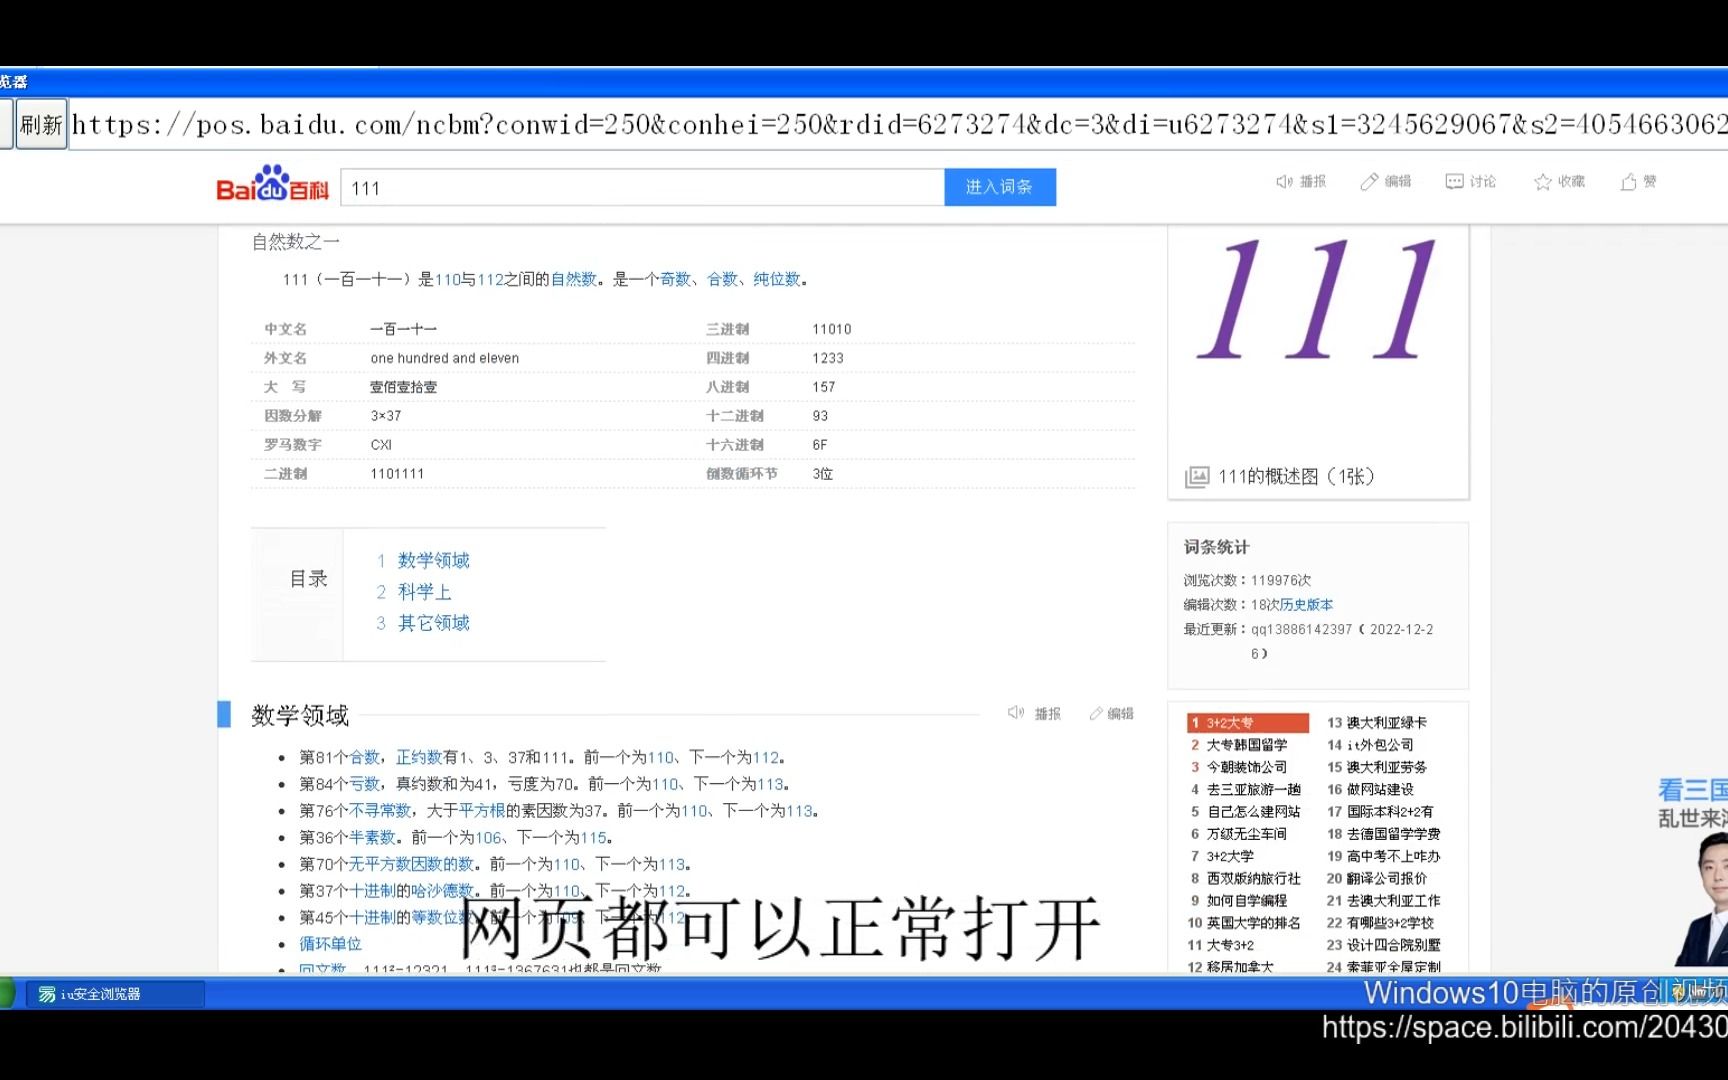
Task: Open 111的概述图 image gallery icon
Action: 1196,477
